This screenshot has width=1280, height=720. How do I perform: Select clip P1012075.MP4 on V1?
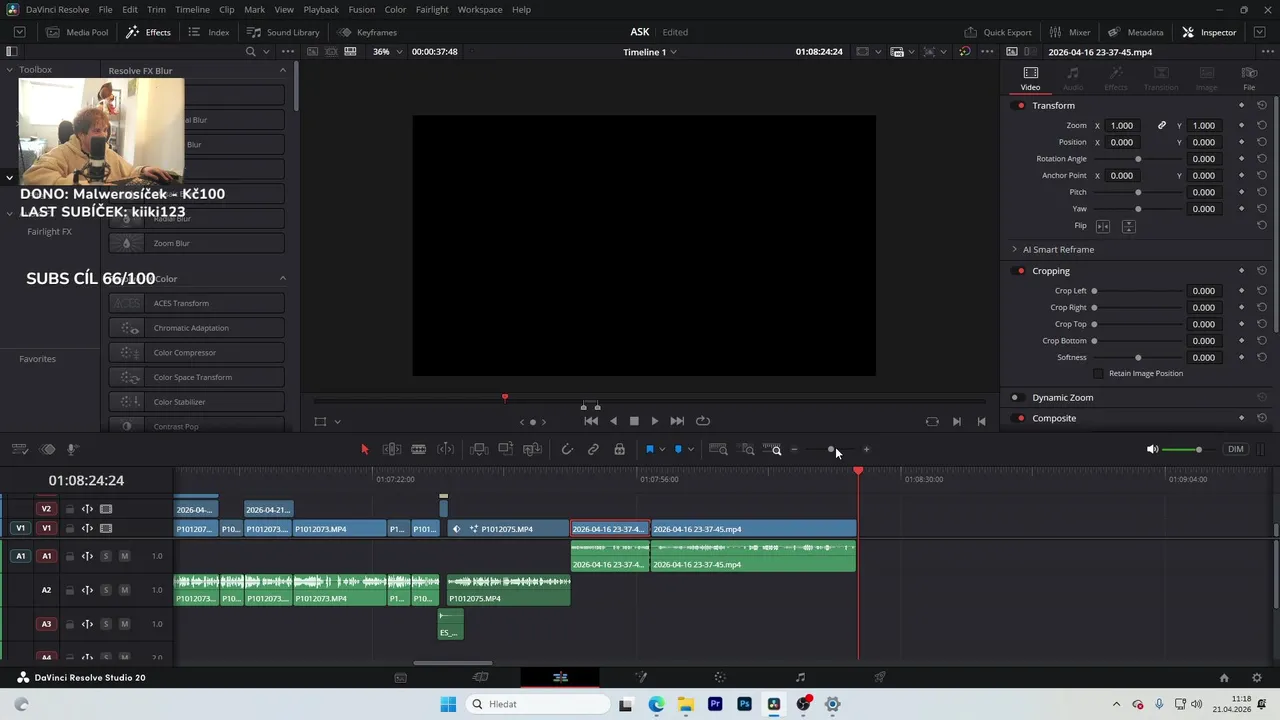[x=509, y=529]
